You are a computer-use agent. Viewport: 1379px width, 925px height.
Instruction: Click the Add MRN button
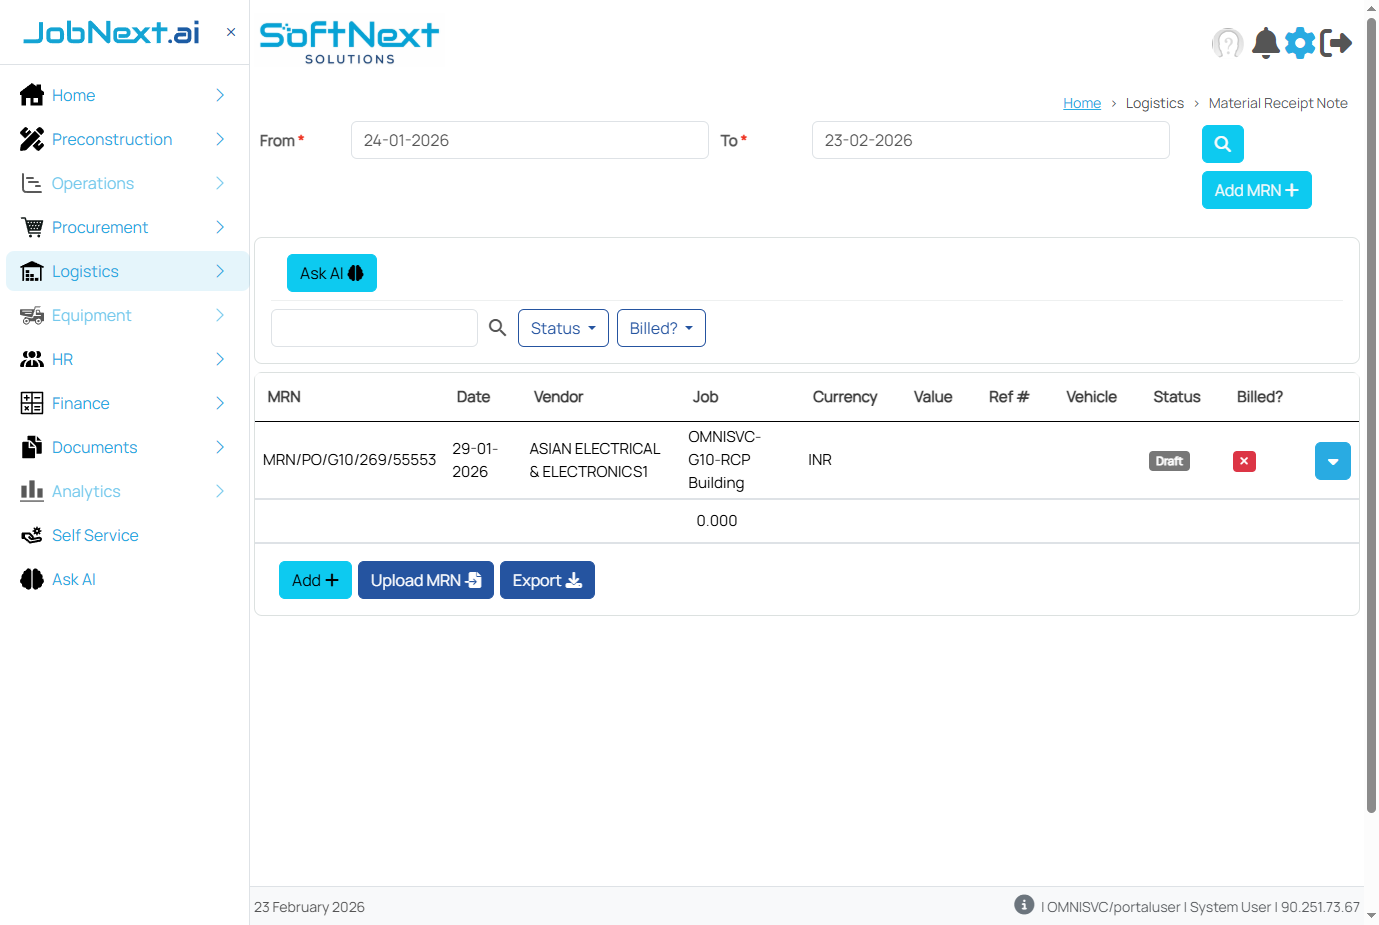pos(1256,190)
